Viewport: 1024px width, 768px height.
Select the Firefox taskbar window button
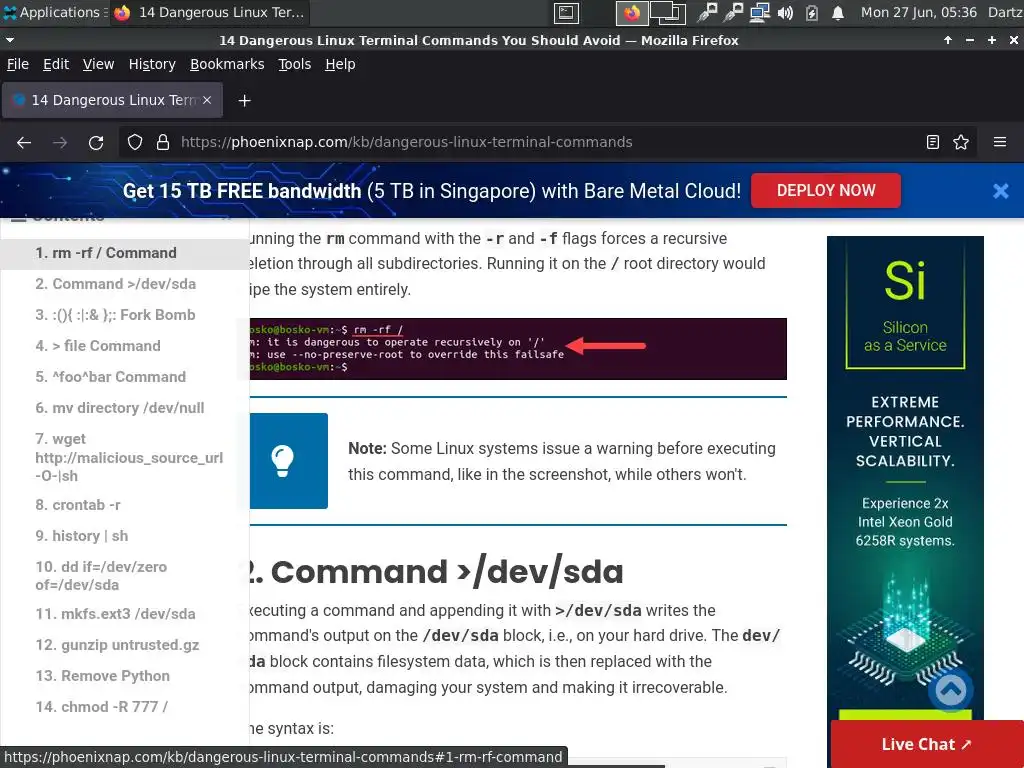[x=210, y=12]
